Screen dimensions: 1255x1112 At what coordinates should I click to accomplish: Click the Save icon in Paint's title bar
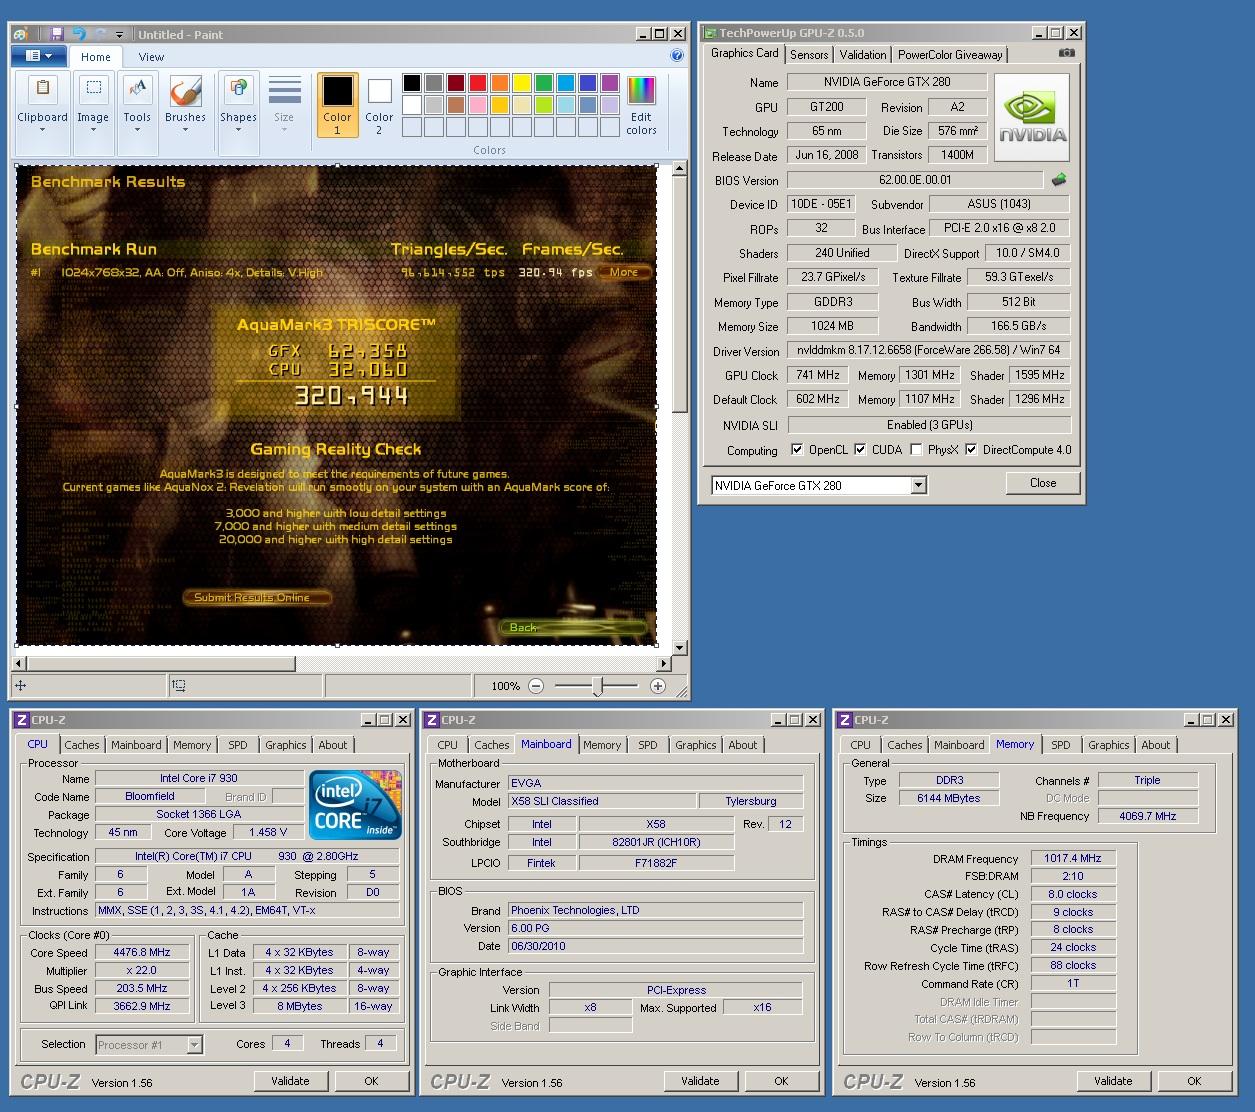coord(57,34)
